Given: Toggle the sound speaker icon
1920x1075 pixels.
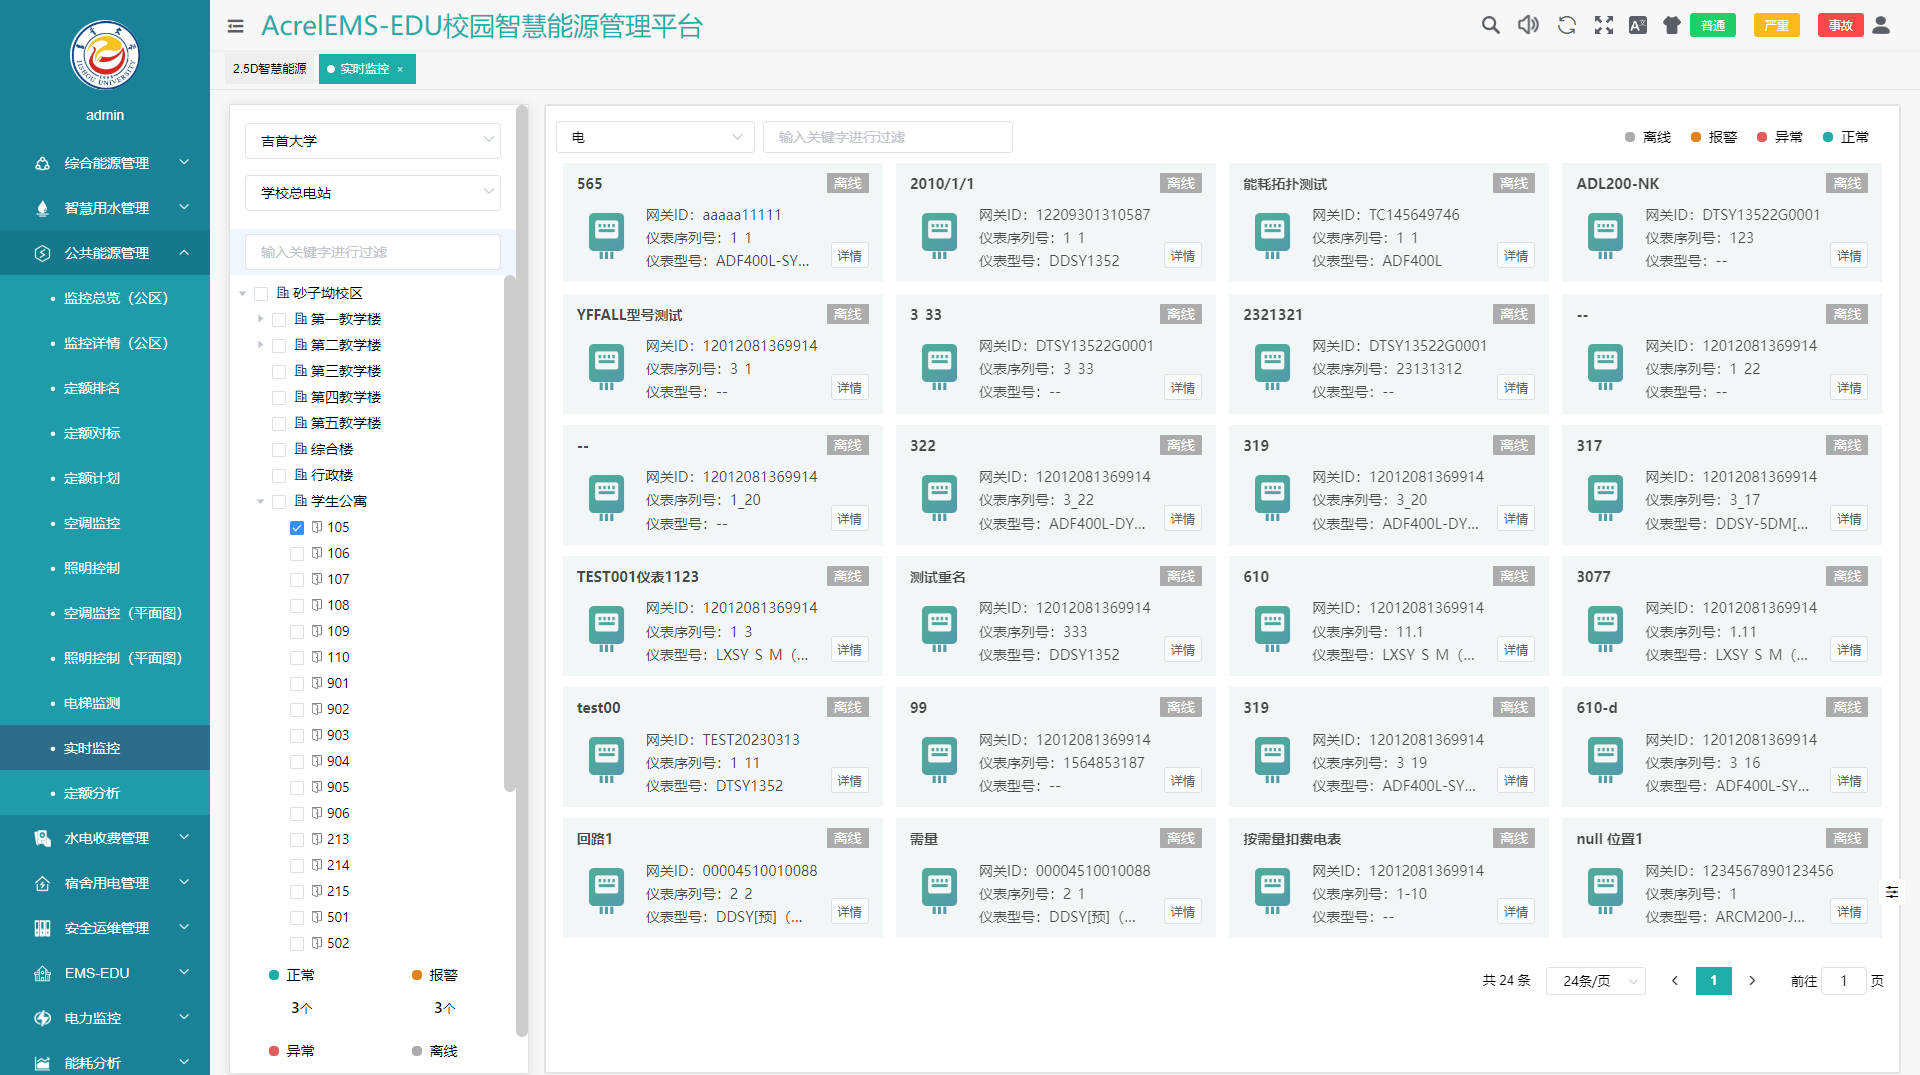Looking at the screenshot, I should (x=1528, y=25).
